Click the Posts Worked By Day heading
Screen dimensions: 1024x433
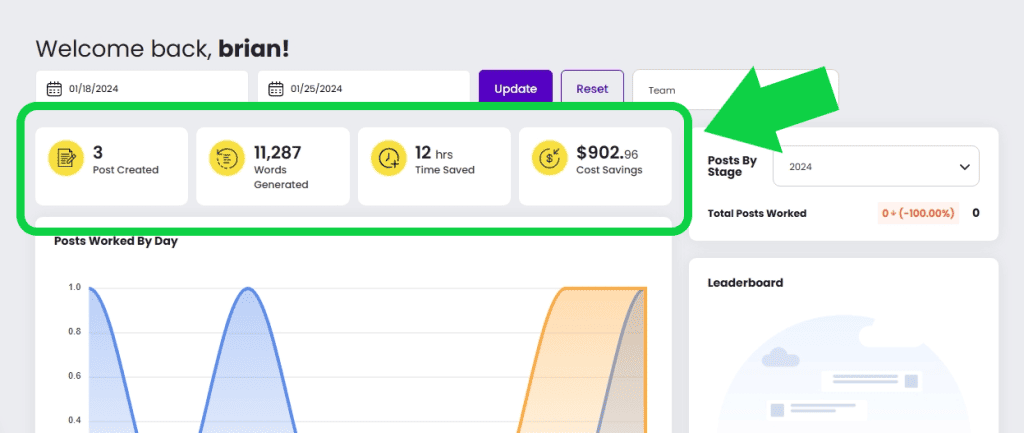pos(116,241)
